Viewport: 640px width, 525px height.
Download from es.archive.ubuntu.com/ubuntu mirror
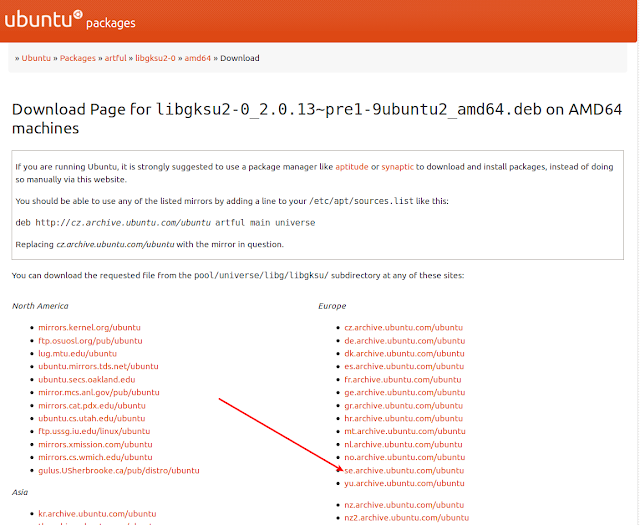point(404,366)
